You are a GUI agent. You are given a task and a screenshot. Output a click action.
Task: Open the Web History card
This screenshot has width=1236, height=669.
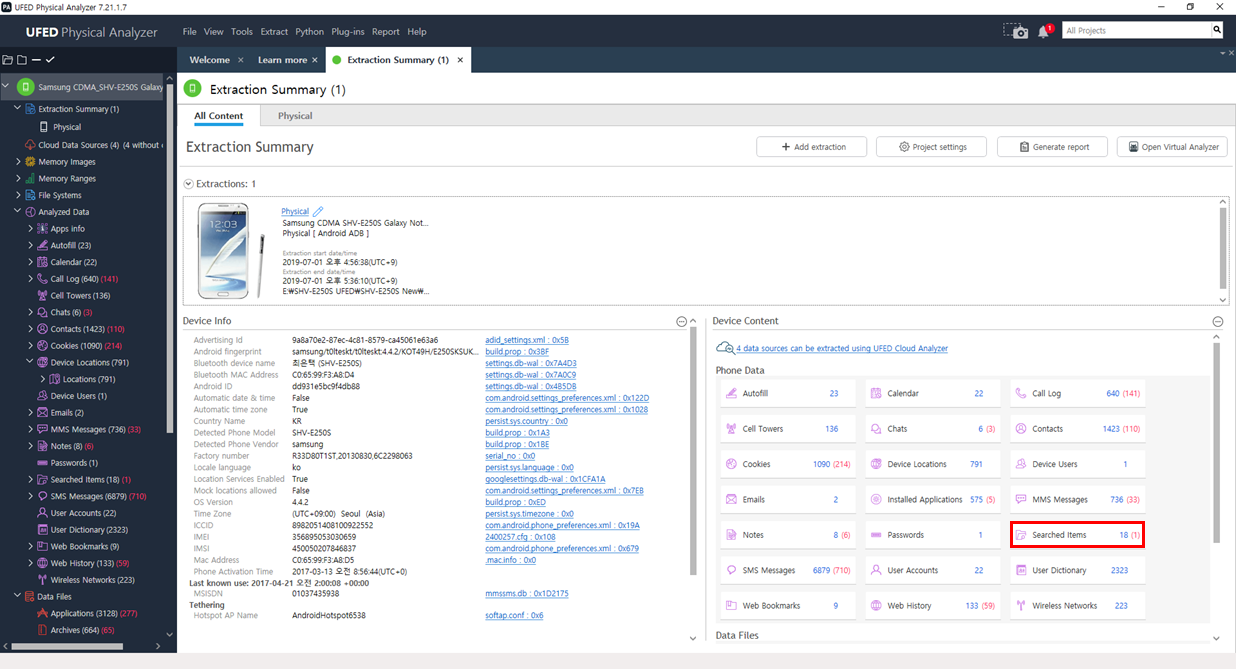pyautogui.click(x=932, y=605)
